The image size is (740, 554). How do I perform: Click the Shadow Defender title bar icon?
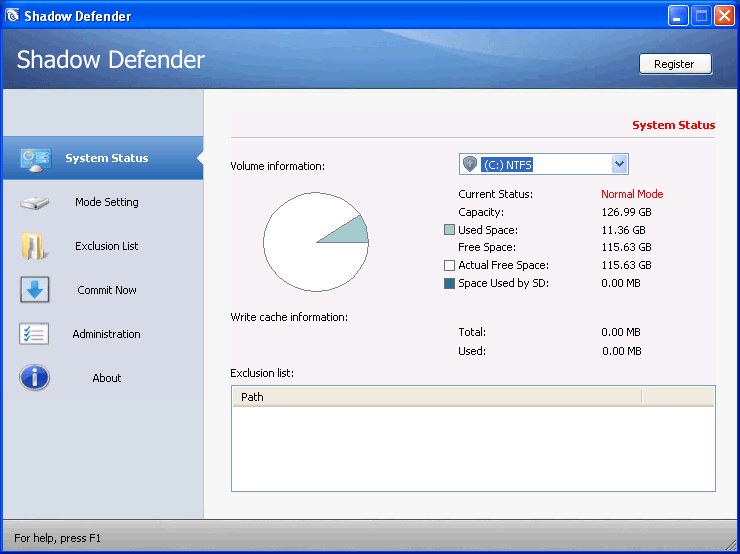pos(12,16)
